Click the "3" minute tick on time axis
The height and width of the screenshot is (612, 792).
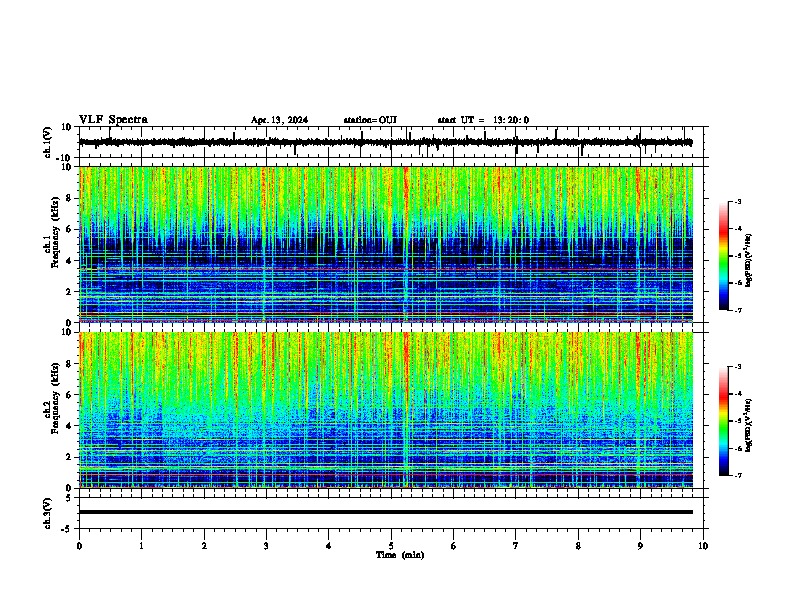point(266,546)
